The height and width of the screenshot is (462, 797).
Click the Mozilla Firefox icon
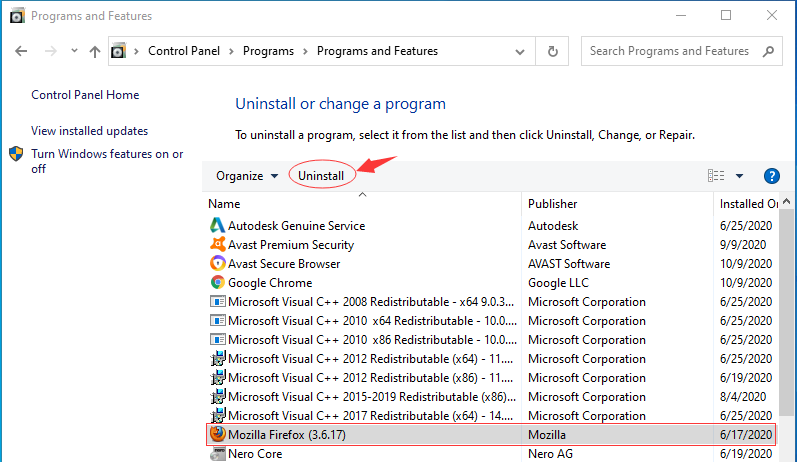pyautogui.click(x=218, y=434)
